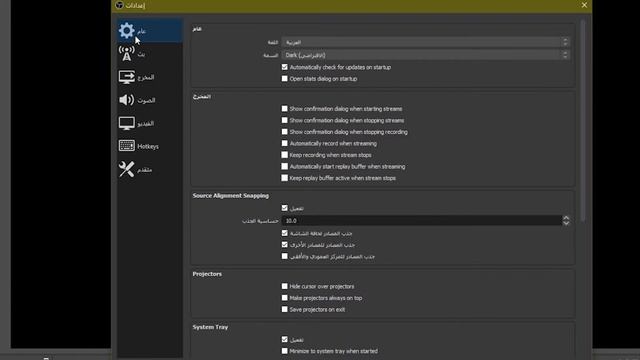Open the Advanced tools icon section

[126, 169]
